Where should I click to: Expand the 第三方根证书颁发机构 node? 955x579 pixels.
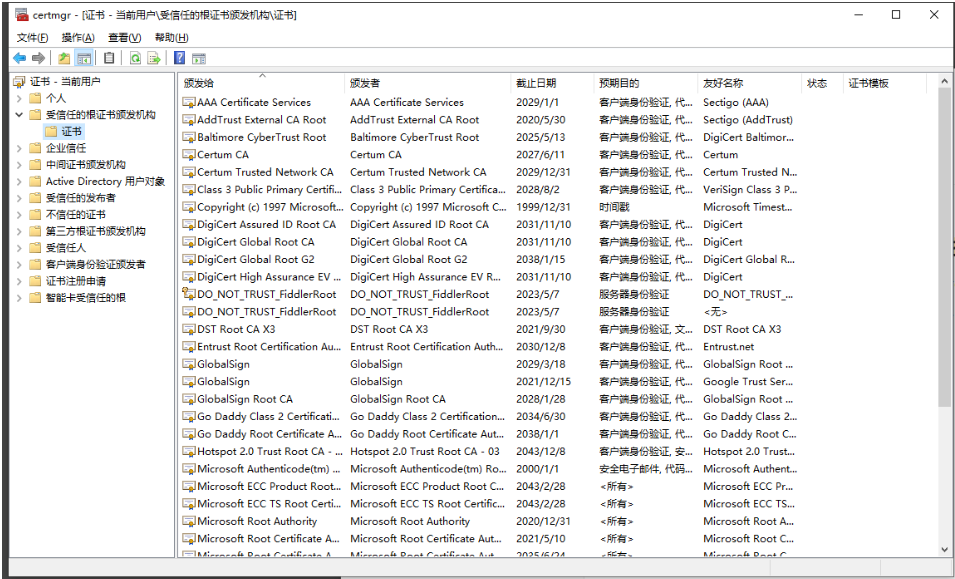click(19, 231)
